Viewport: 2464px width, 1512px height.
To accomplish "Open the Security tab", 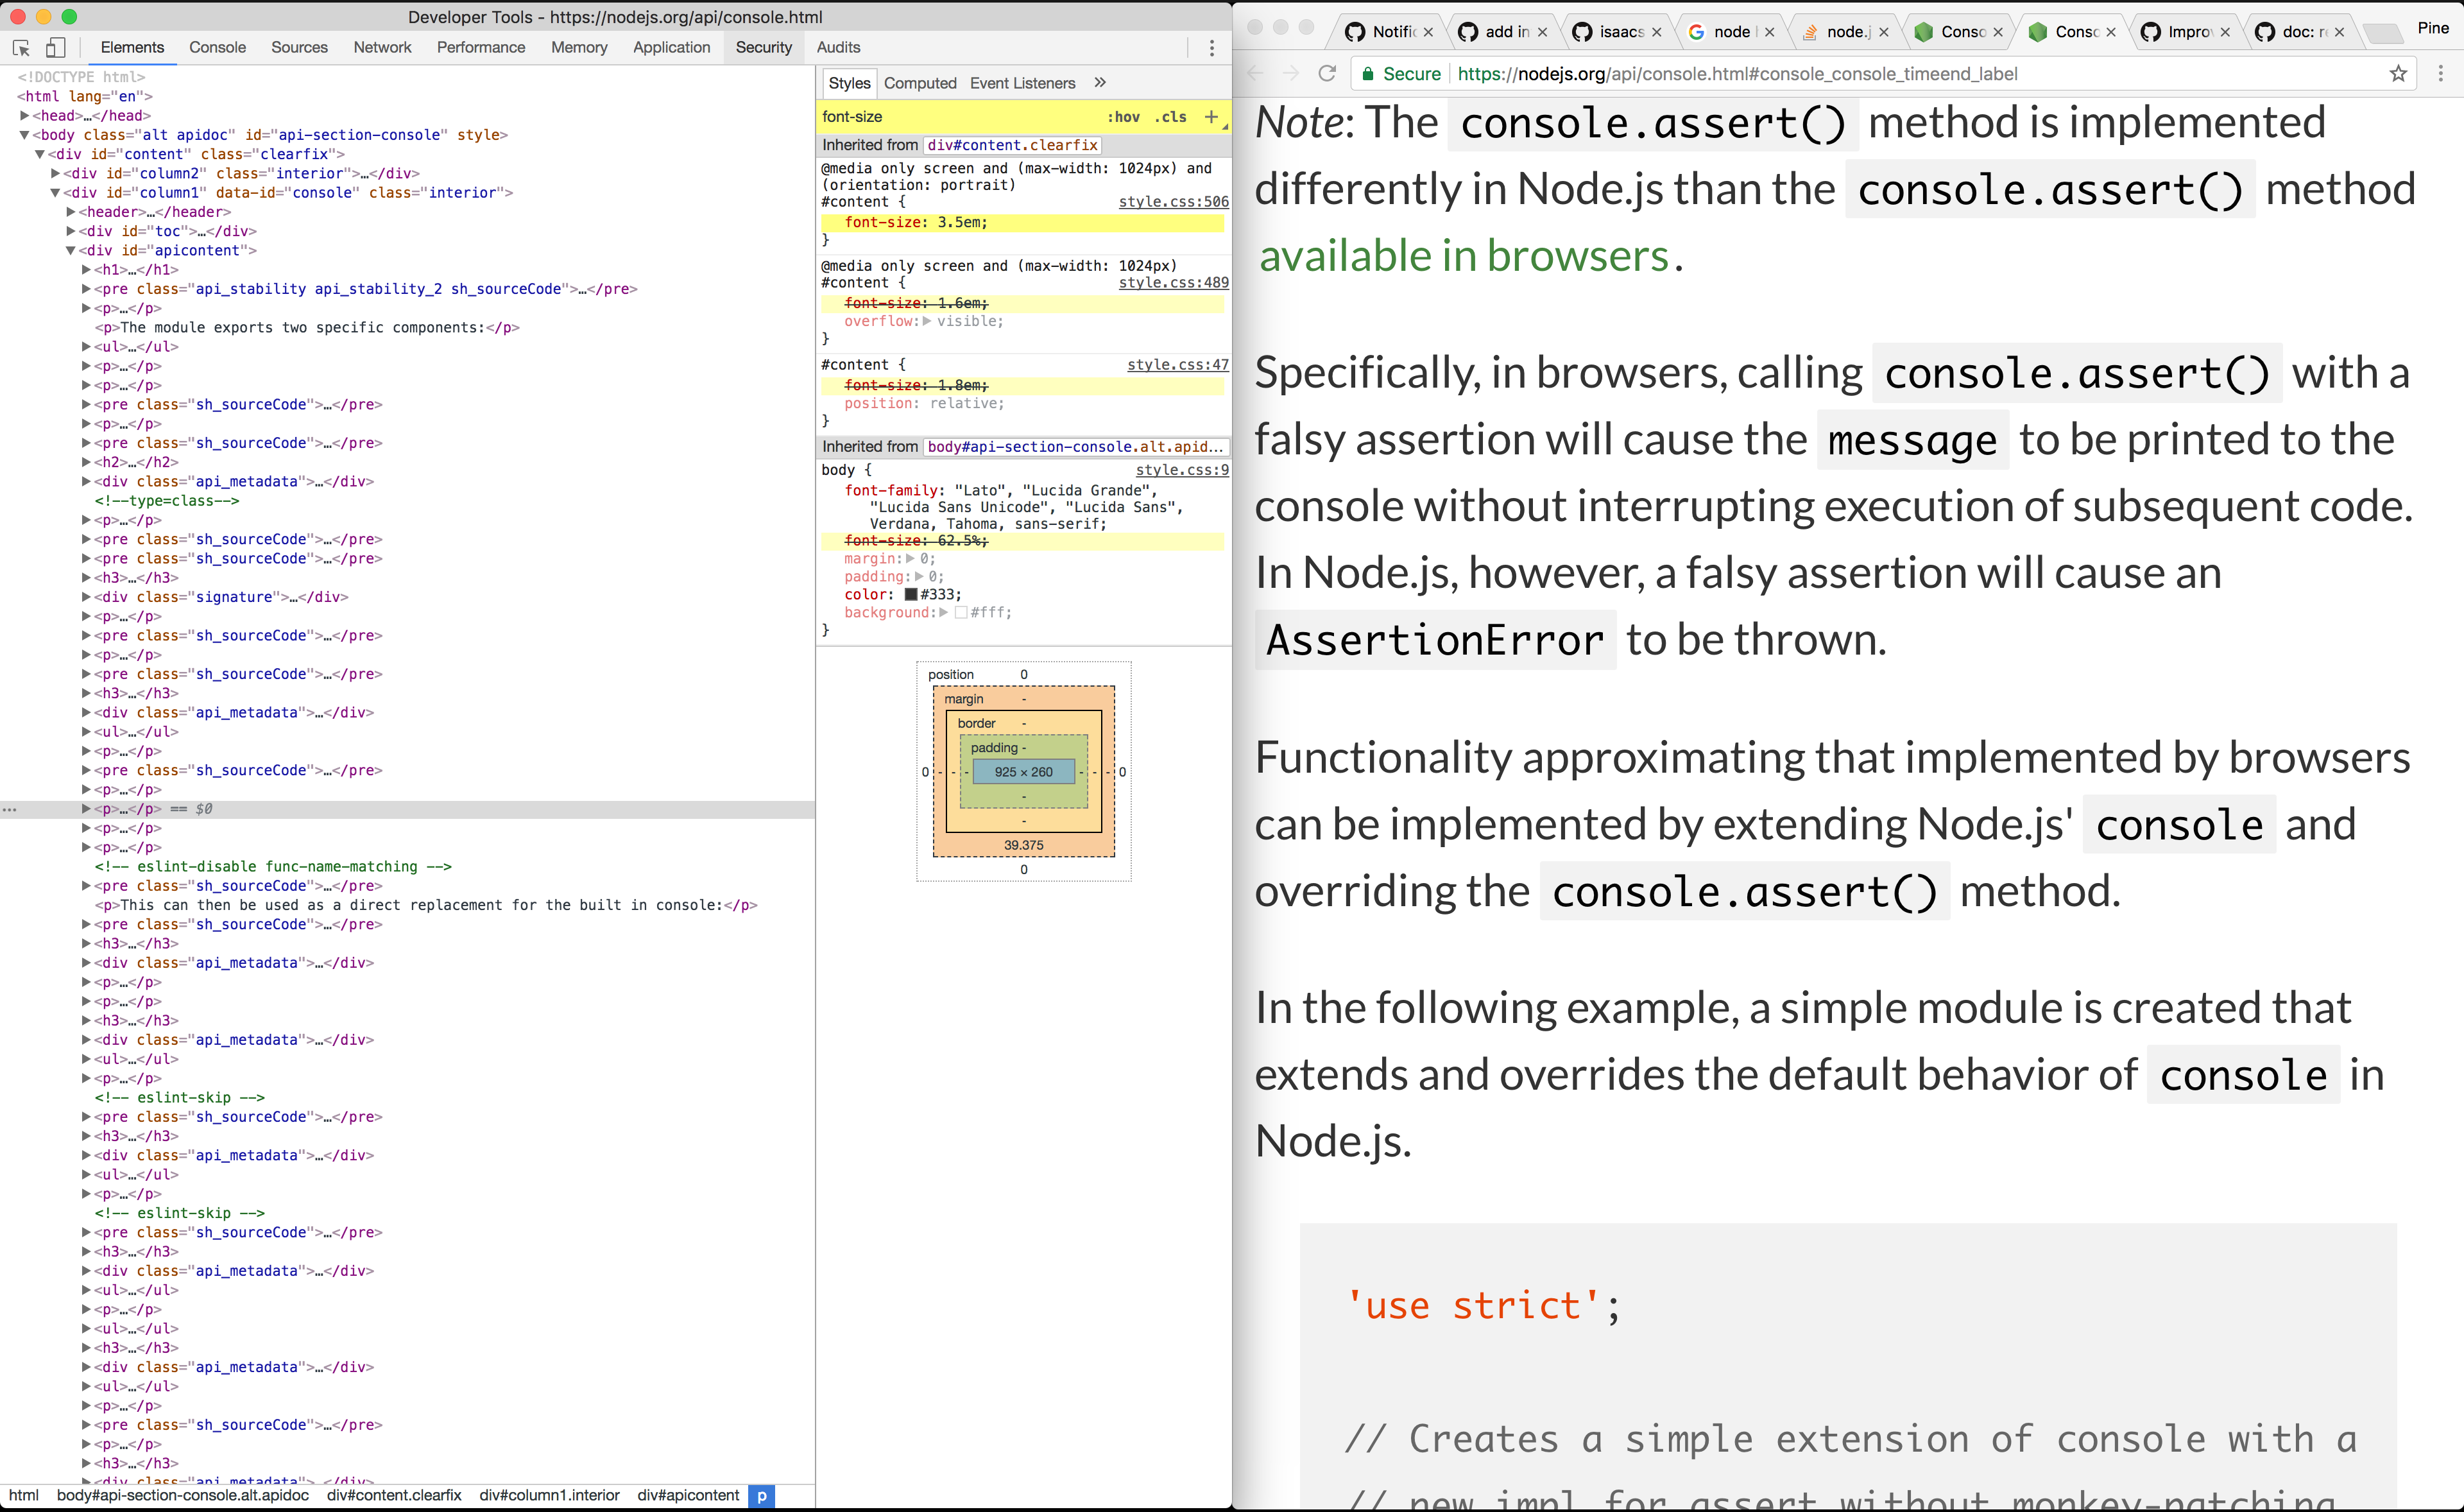I will pos(763,47).
